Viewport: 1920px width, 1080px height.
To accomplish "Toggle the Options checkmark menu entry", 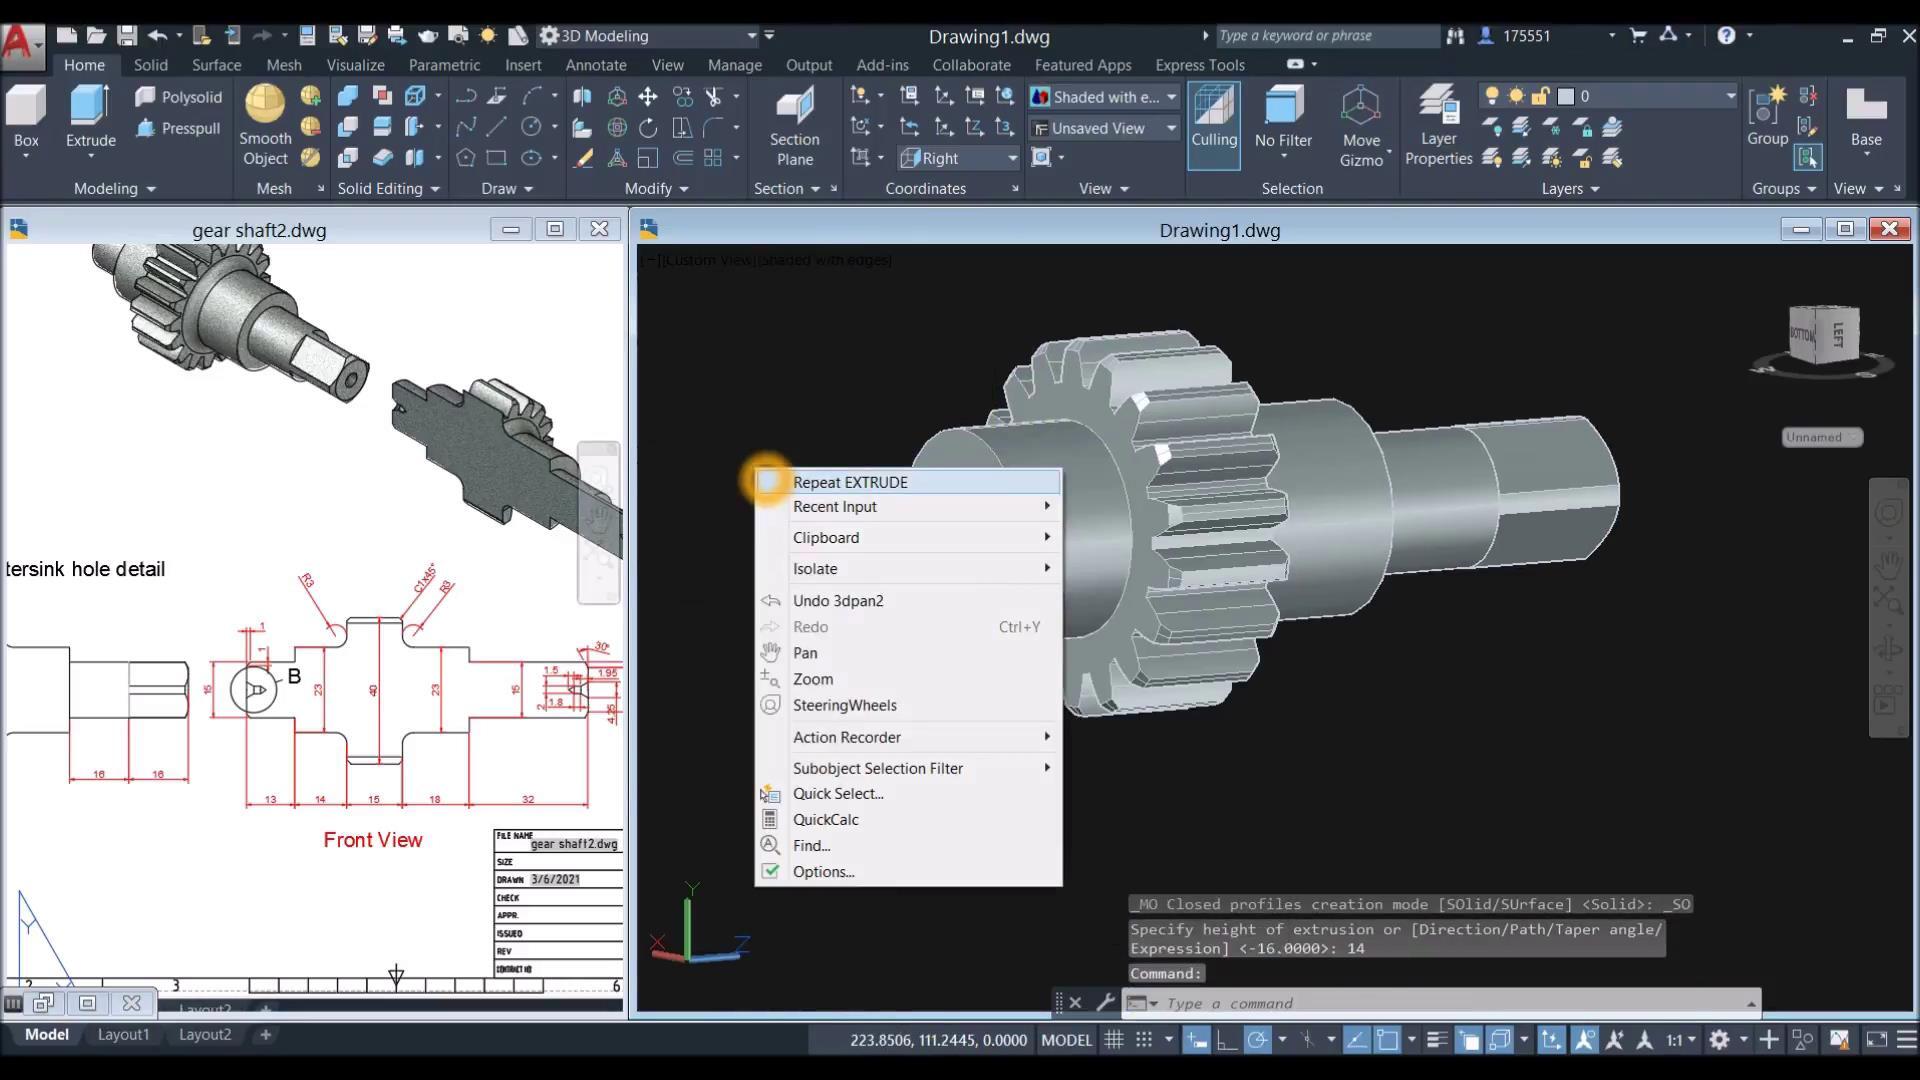I will pos(823,872).
